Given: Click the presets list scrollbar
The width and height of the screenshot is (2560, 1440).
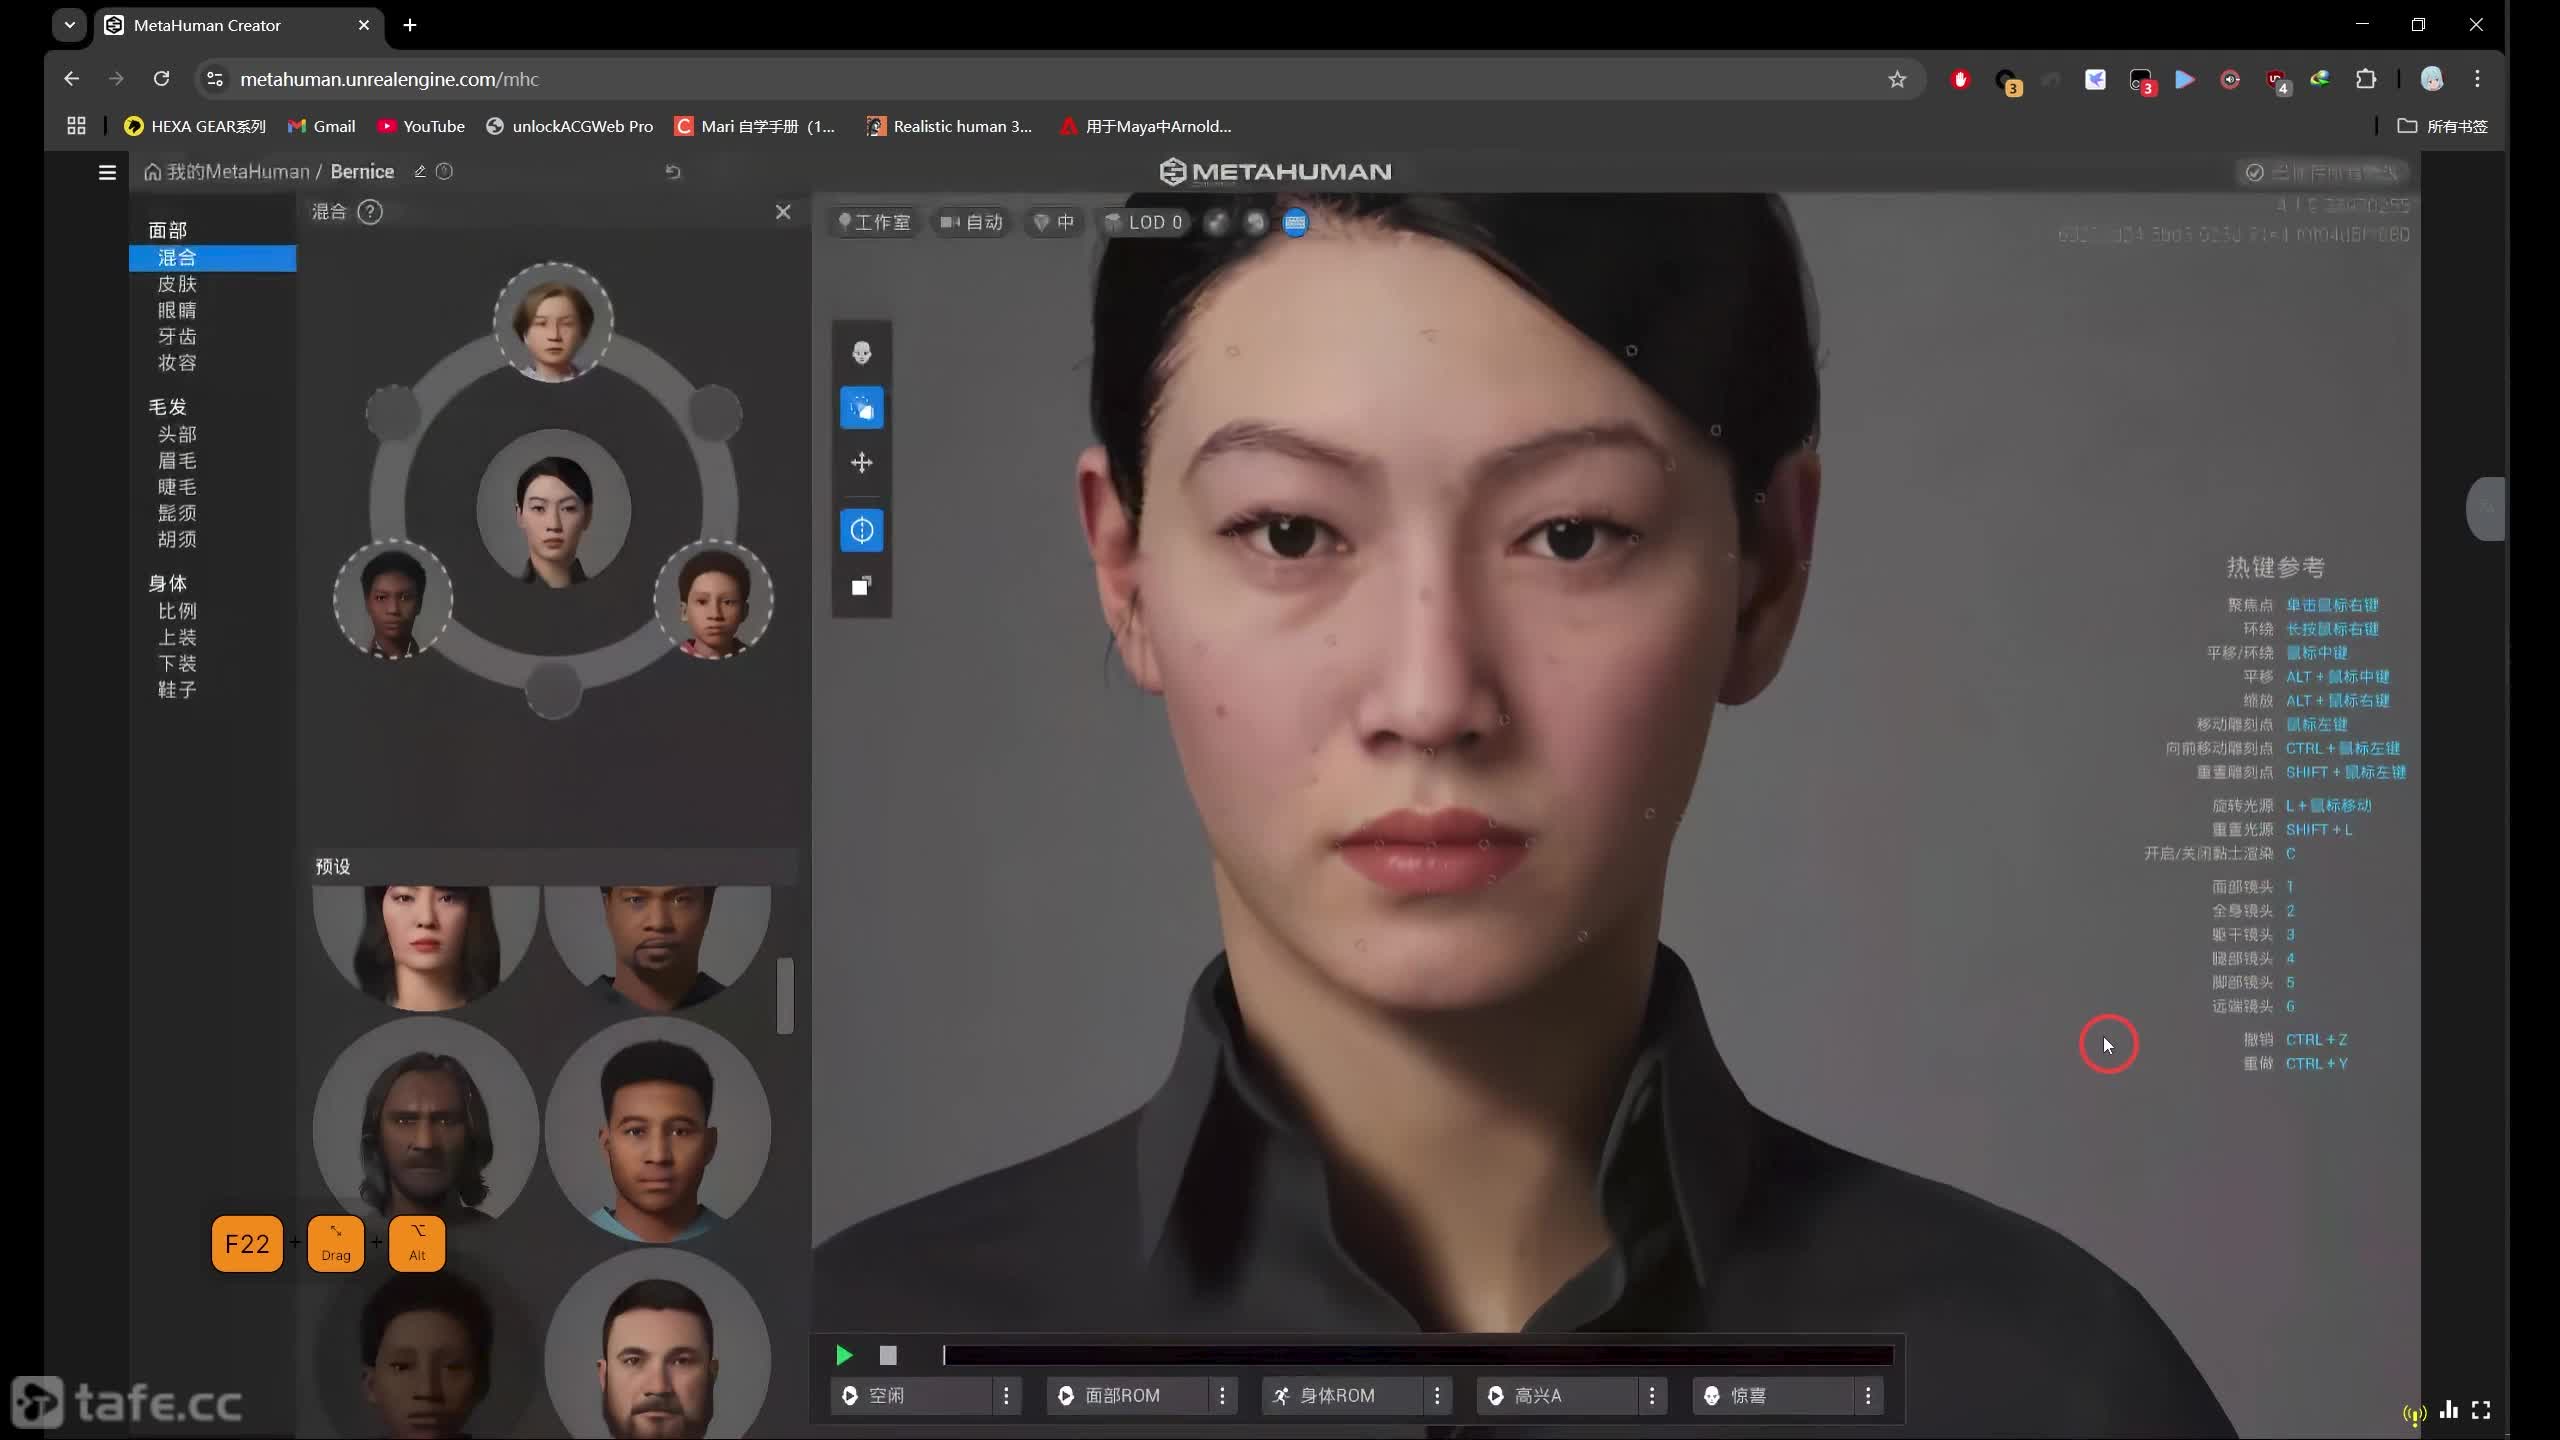Looking at the screenshot, I should [785, 996].
